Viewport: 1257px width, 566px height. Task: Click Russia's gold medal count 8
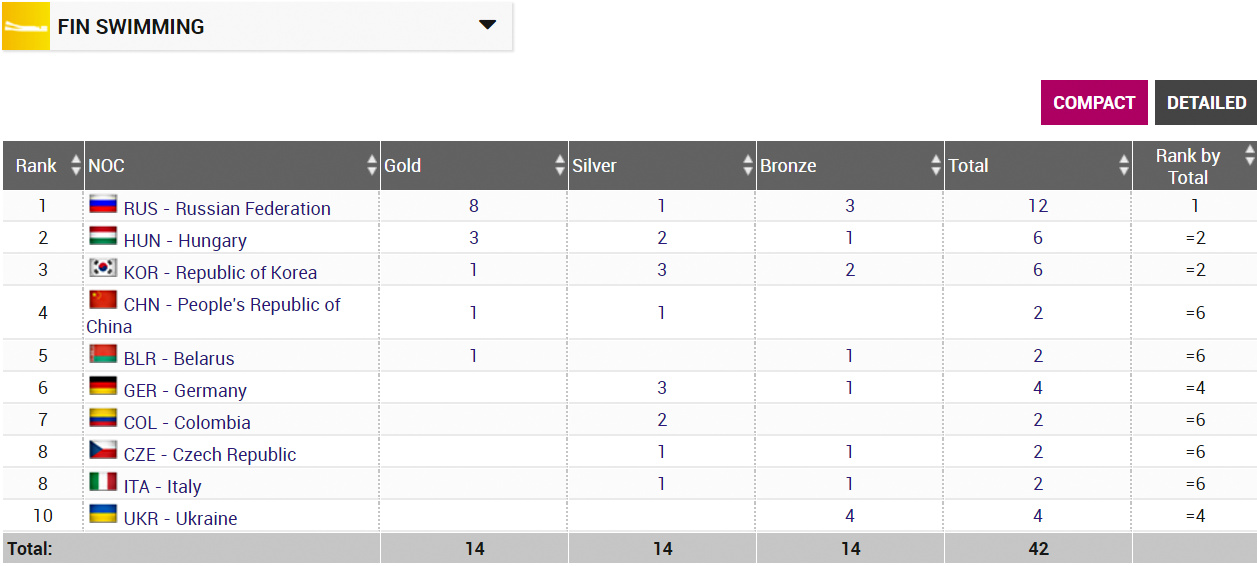point(473,206)
